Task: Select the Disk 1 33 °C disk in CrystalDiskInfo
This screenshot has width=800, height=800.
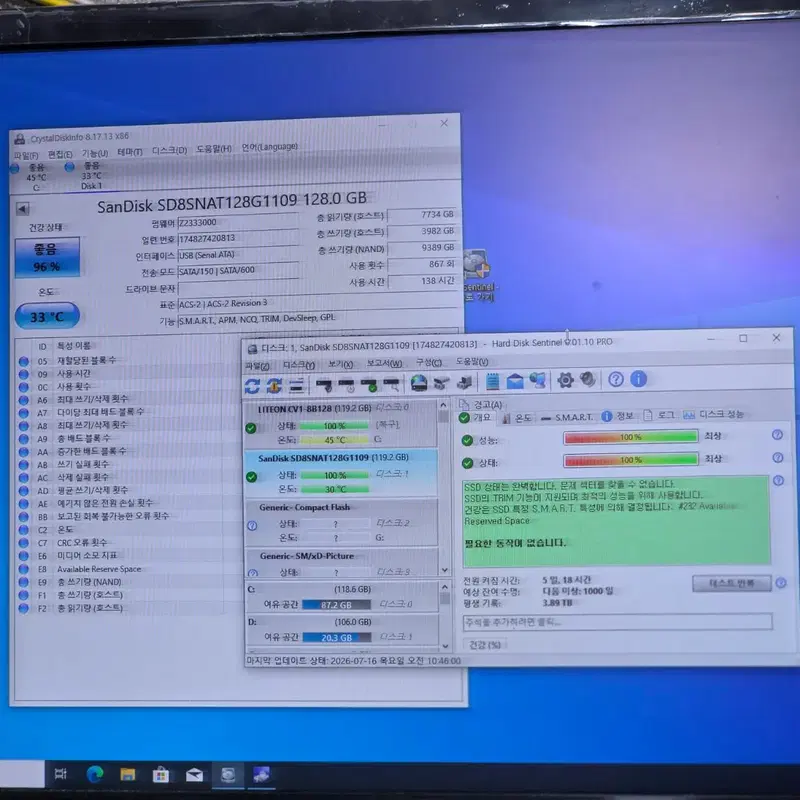Action: tap(85, 176)
